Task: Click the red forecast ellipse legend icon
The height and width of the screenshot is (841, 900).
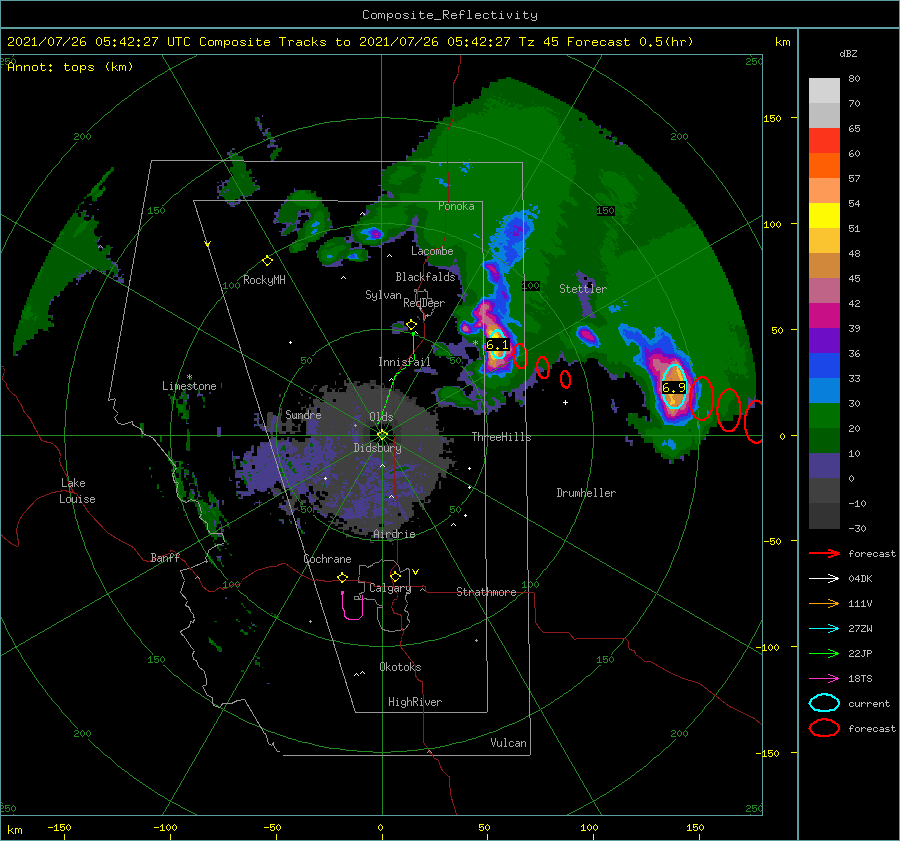Action: click(824, 728)
